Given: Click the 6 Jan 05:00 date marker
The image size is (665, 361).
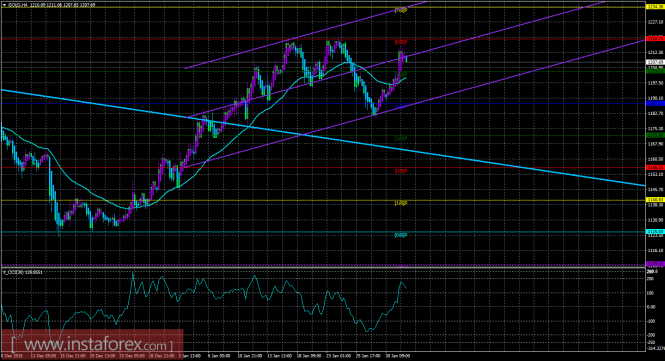Looking at the screenshot, I should pos(219,356).
